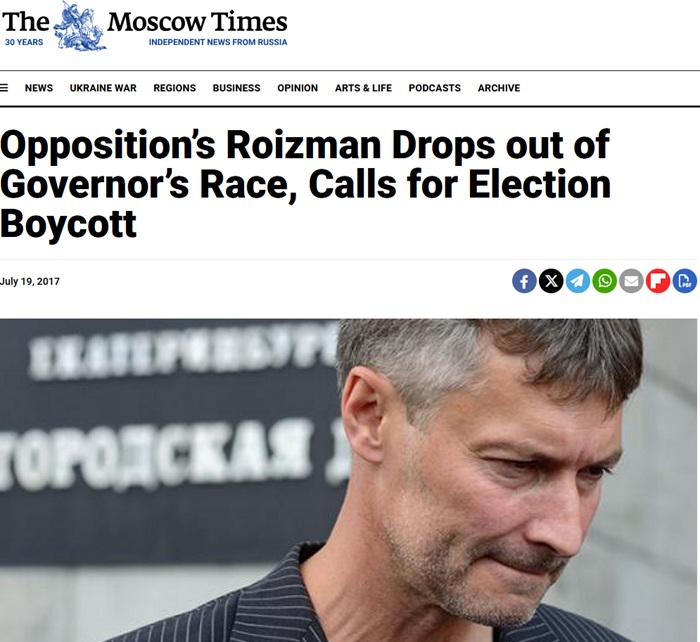Open the Regions menu item
The width and height of the screenshot is (700, 642).
pyautogui.click(x=174, y=88)
